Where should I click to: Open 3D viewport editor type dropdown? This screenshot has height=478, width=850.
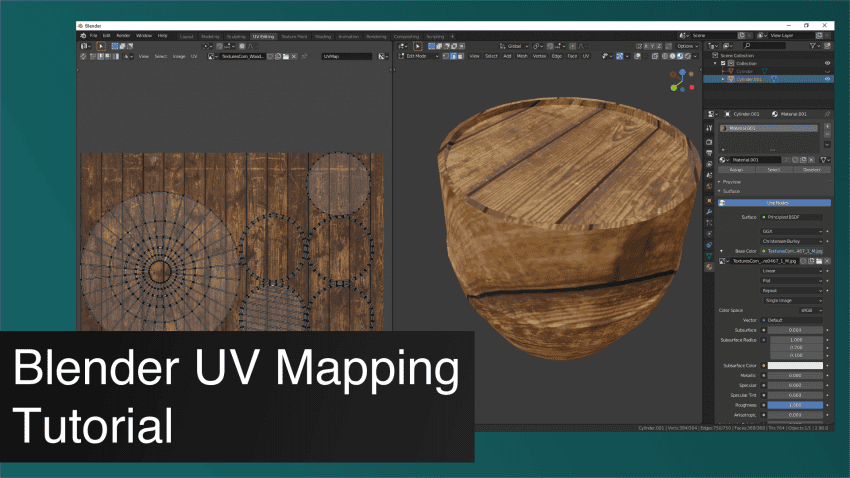[x=402, y=47]
